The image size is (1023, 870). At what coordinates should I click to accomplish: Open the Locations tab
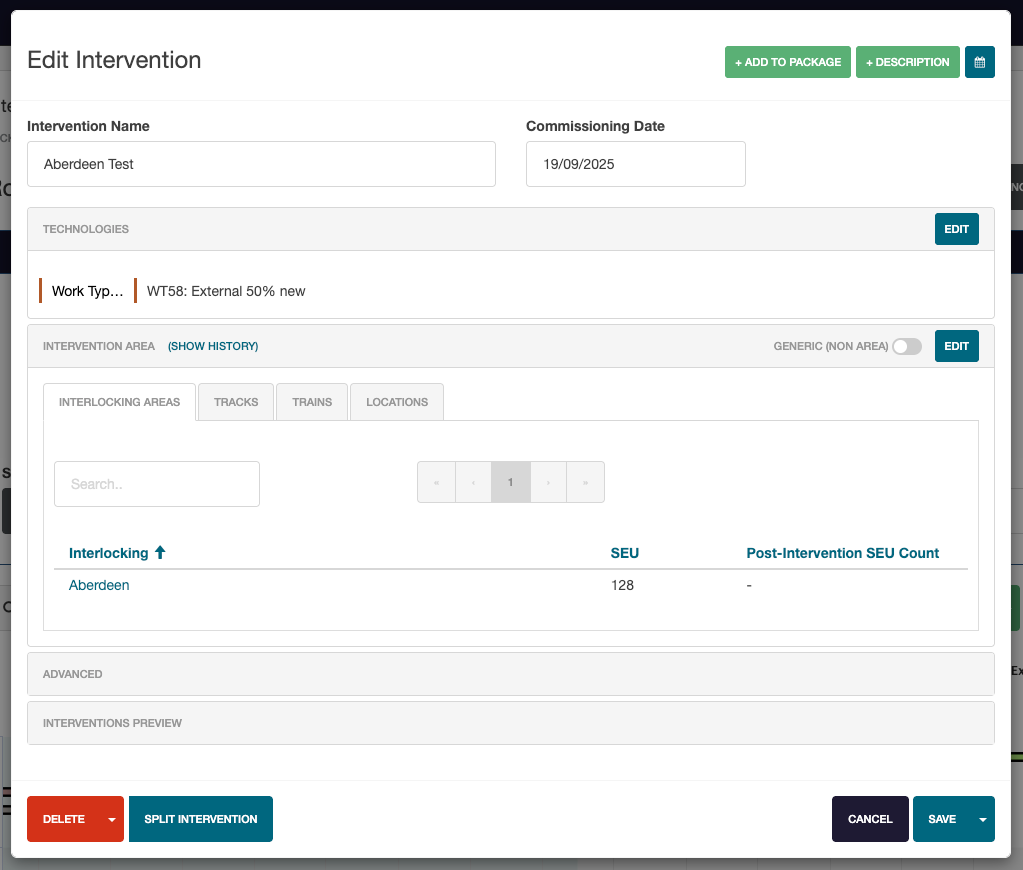click(397, 402)
